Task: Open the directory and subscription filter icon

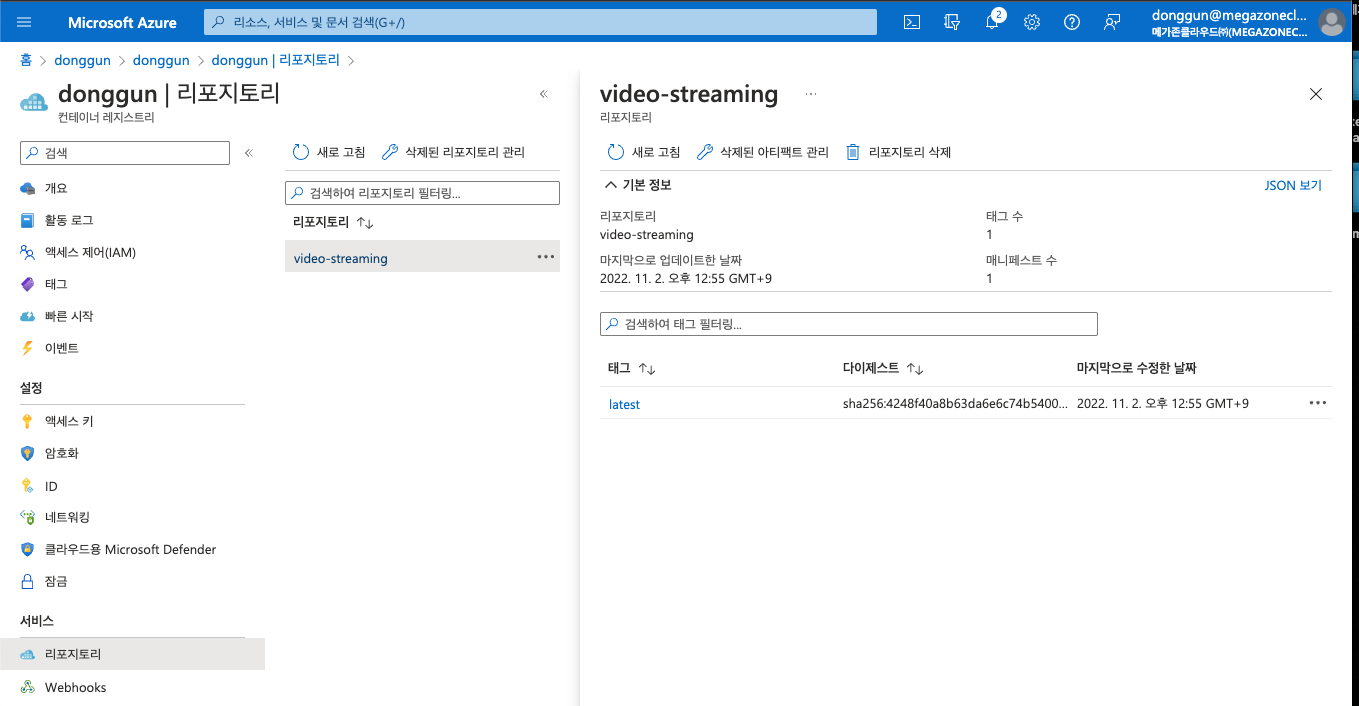Action: (952, 22)
